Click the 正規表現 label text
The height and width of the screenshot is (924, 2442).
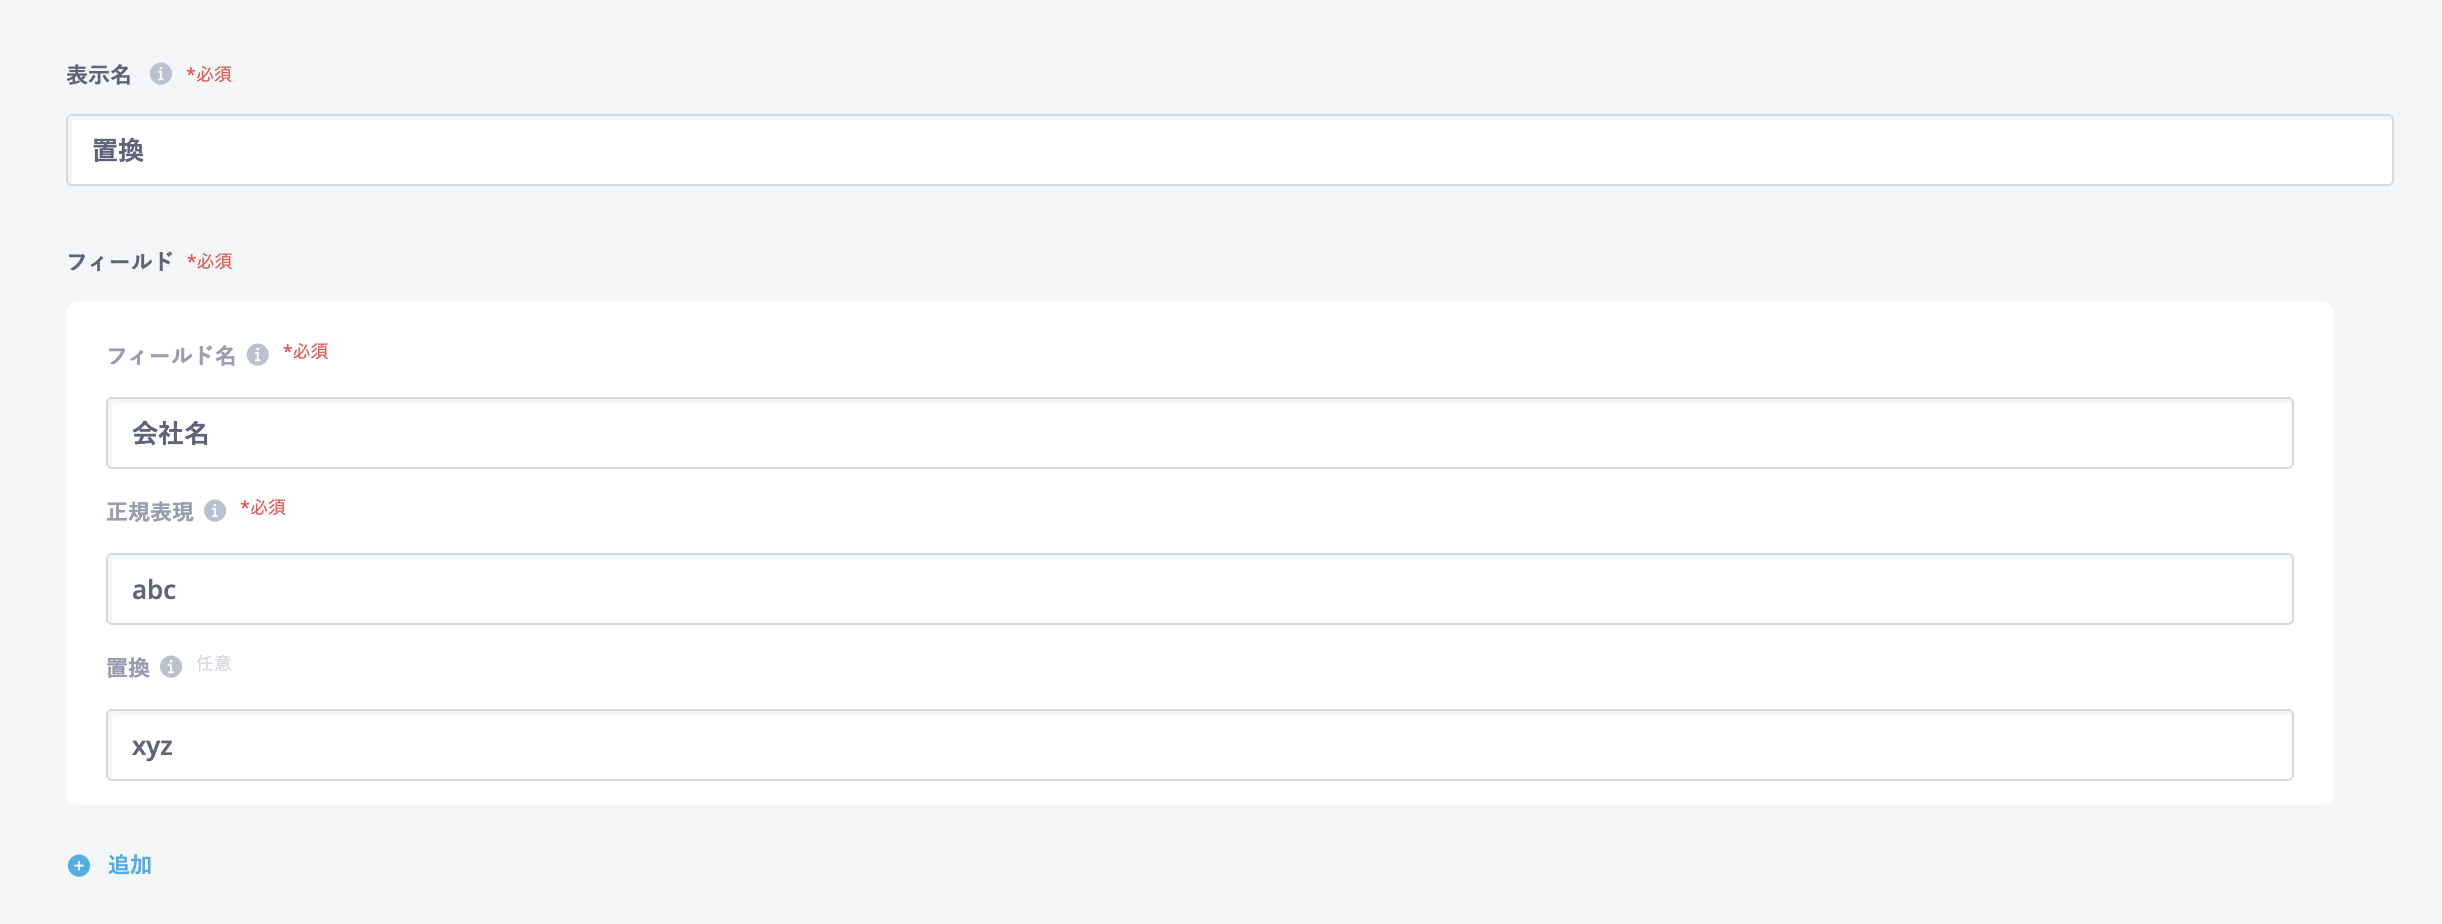(150, 512)
